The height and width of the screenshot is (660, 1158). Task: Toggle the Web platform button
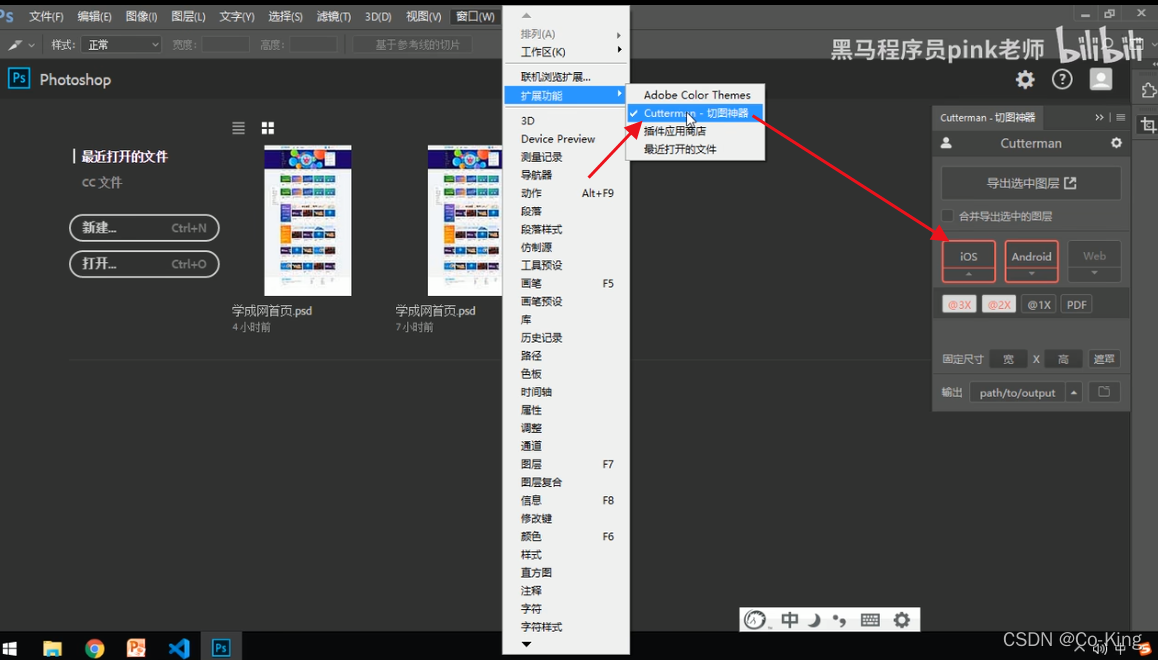[1094, 256]
